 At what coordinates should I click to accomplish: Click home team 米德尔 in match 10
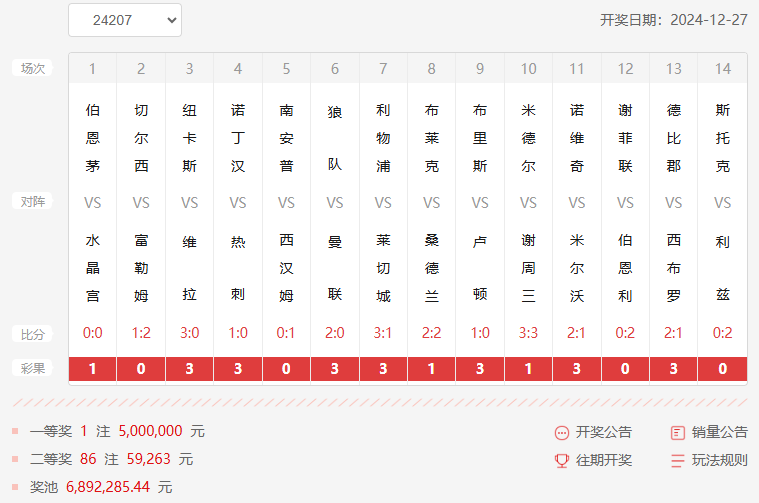[528, 138]
